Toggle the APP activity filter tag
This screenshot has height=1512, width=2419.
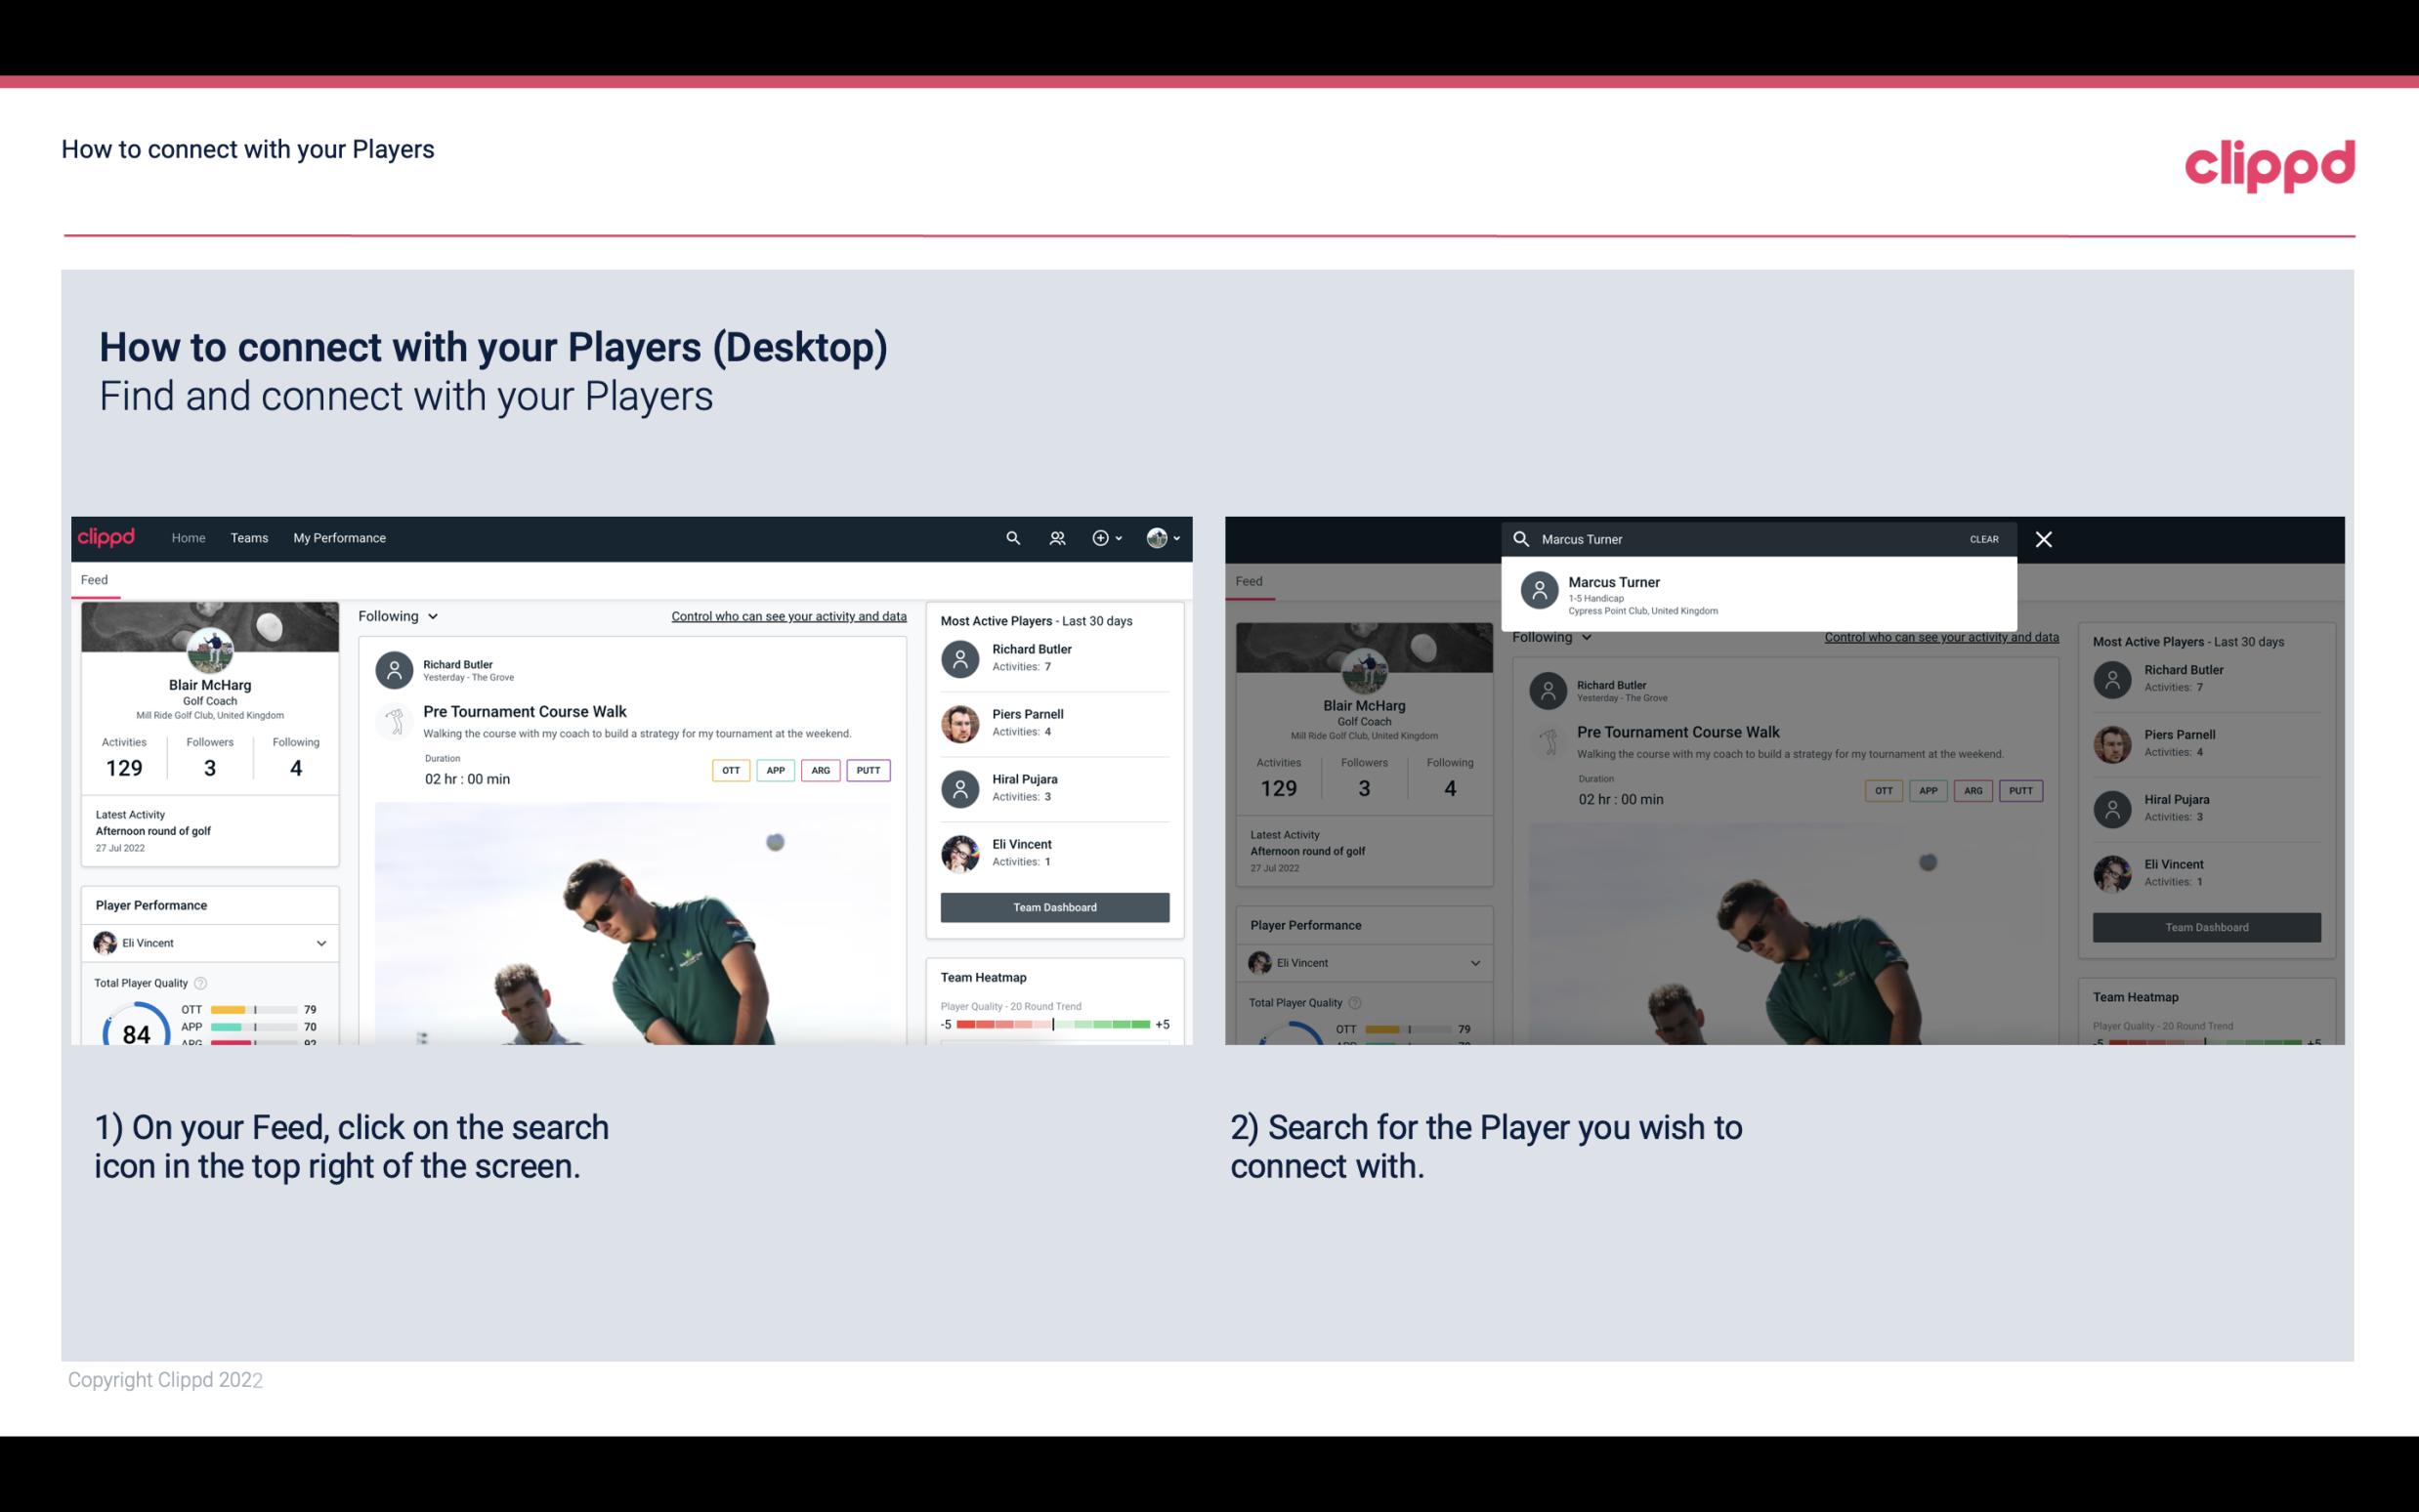773,770
